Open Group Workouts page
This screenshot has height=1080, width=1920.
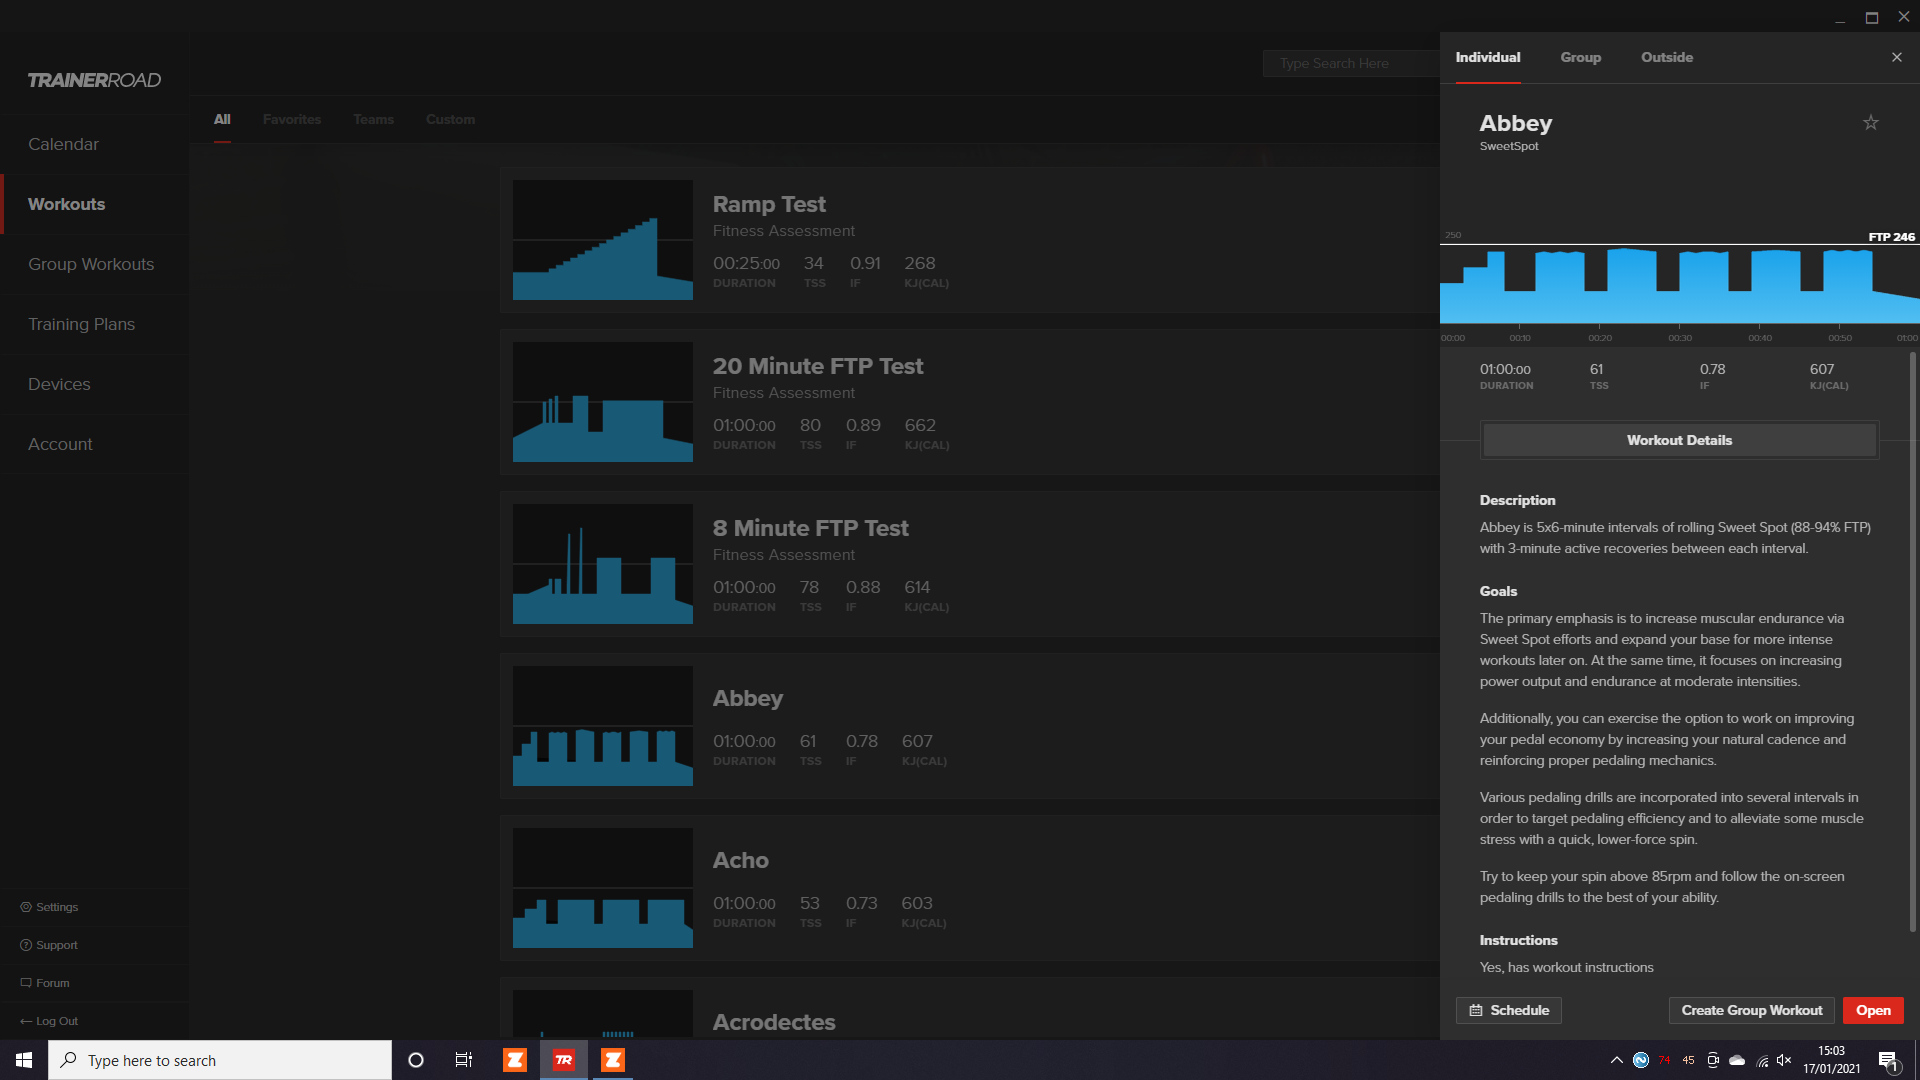tap(91, 264)
